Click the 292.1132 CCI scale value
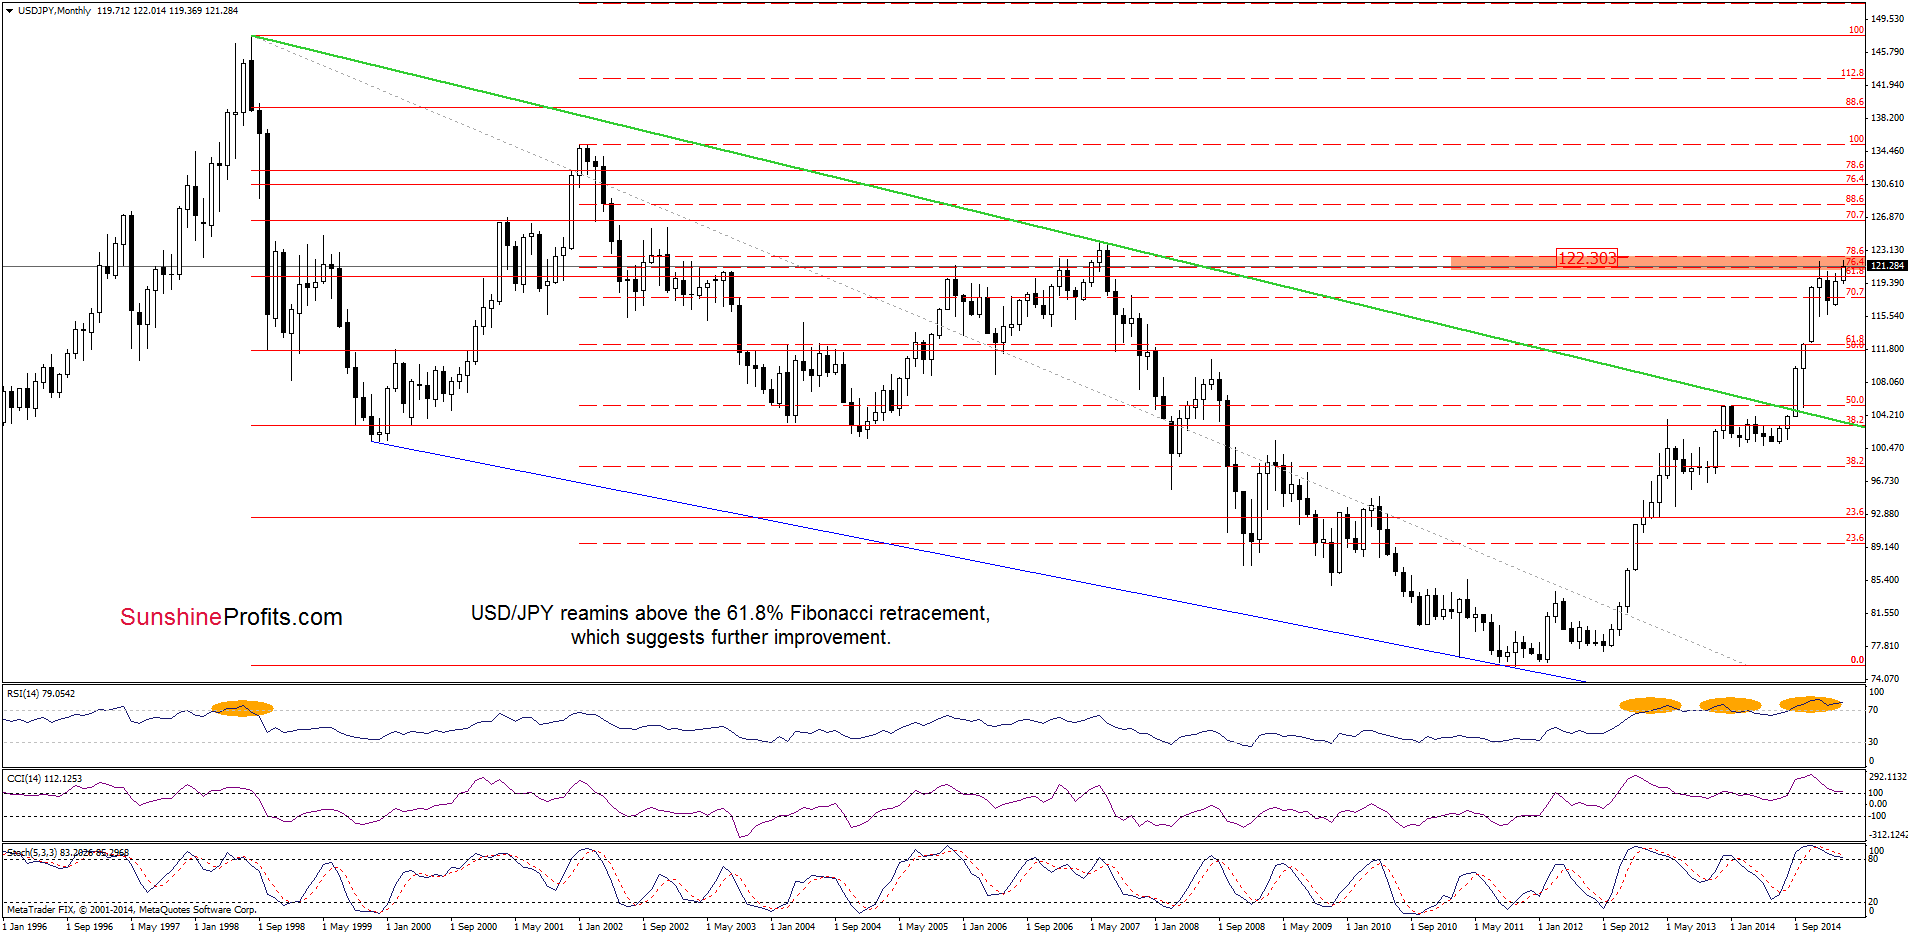This screenshot has width=1908, height=935. [1888, 776]
